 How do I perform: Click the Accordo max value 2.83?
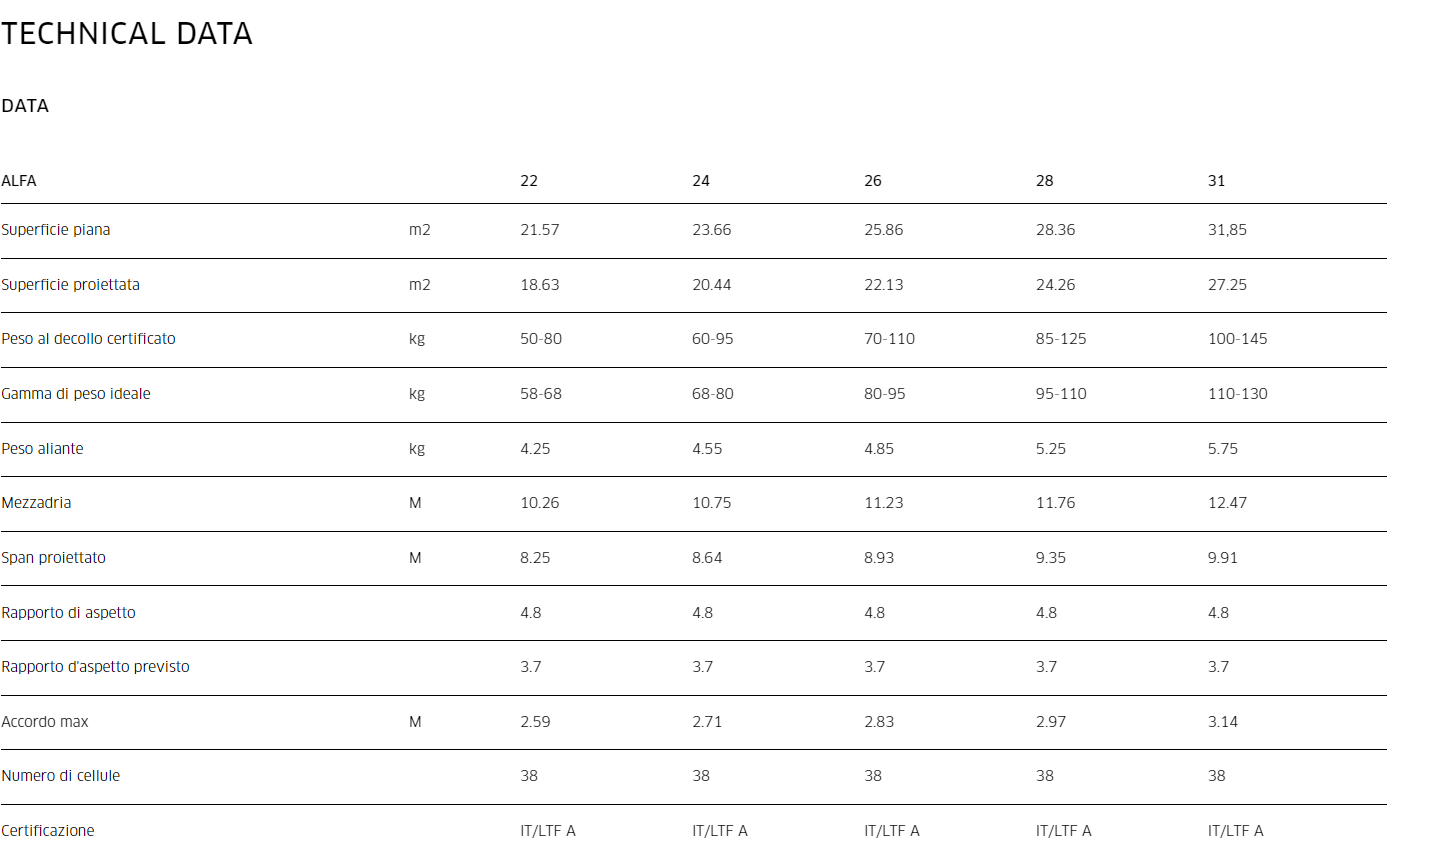(879, 722)
